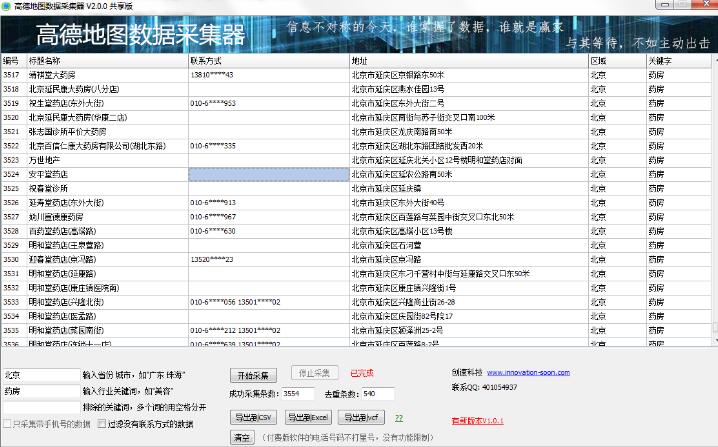Select phone cell 13810****43

point(269,75)
